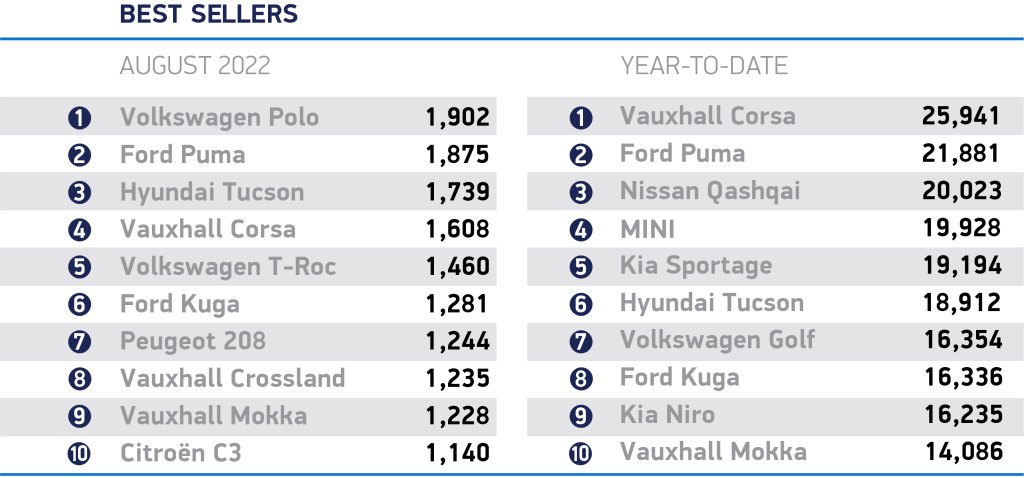Click the BEST SELLERS heading
Viewport: 1024px width, 478px height.
pyautogui.click(x=208, y=15)
